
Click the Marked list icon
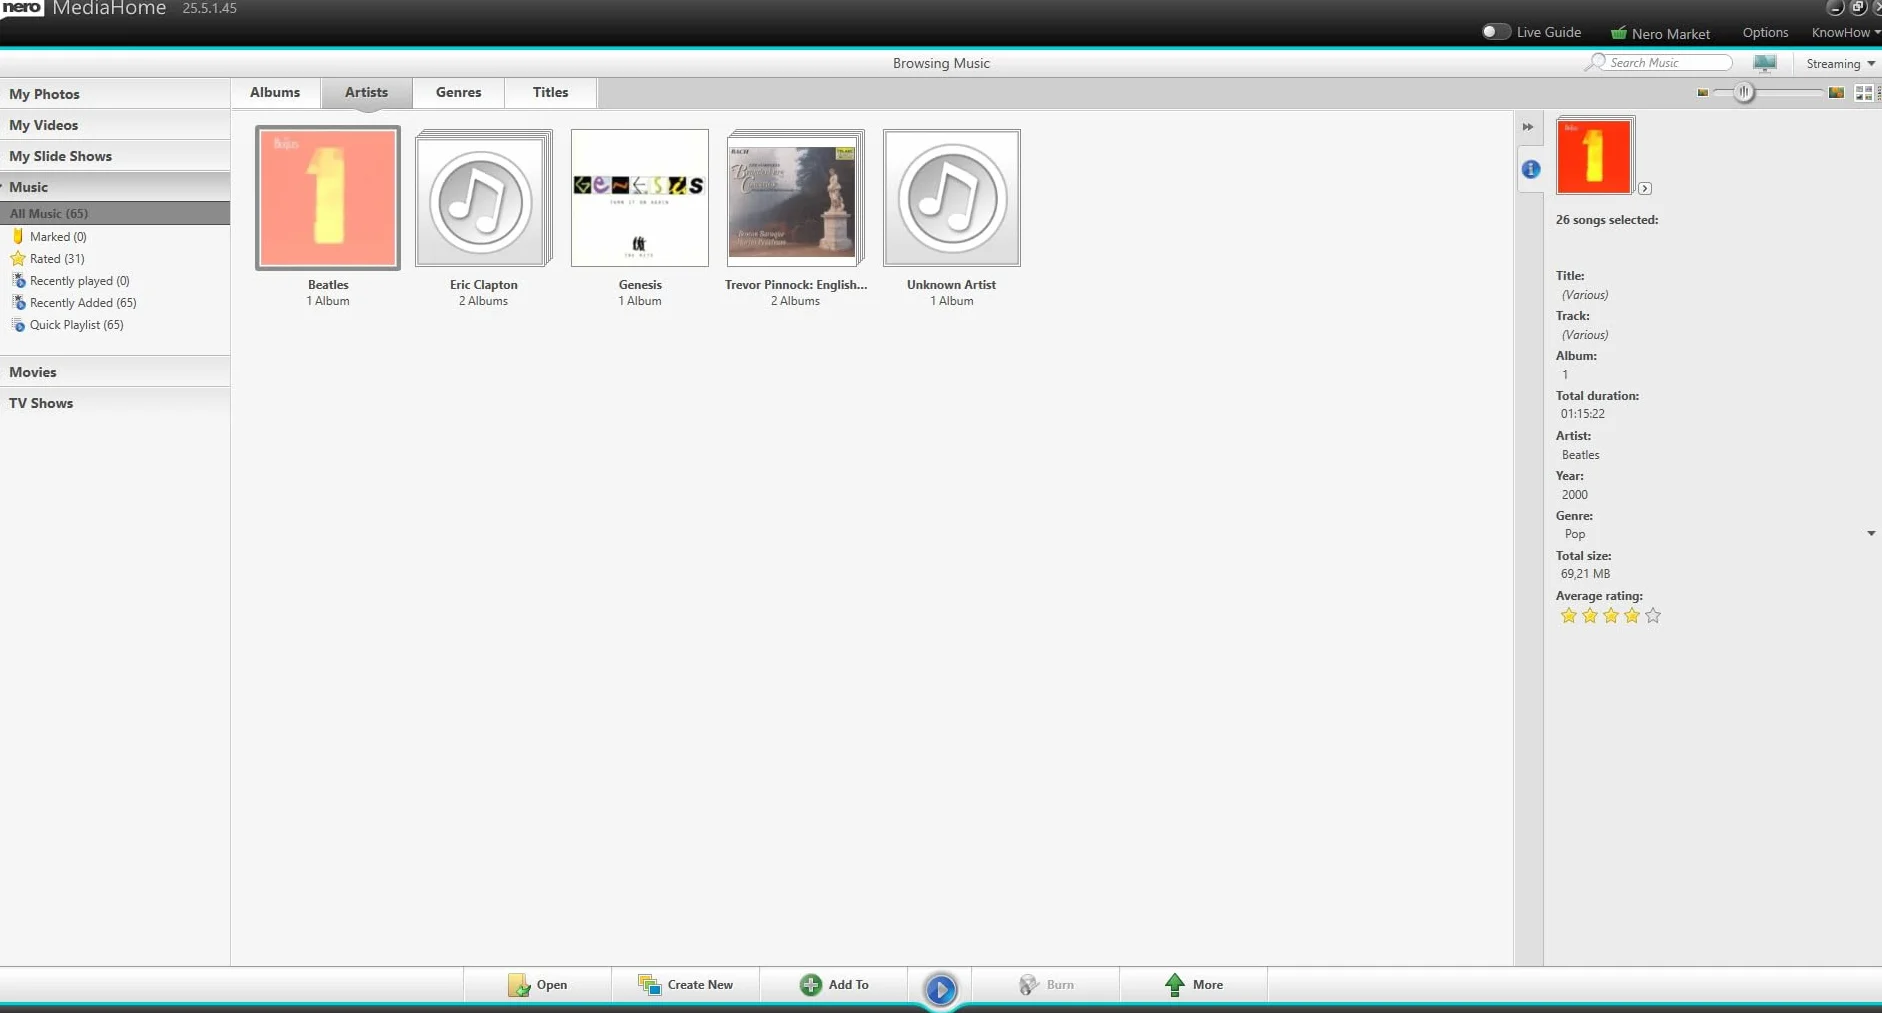click(17, 237)
